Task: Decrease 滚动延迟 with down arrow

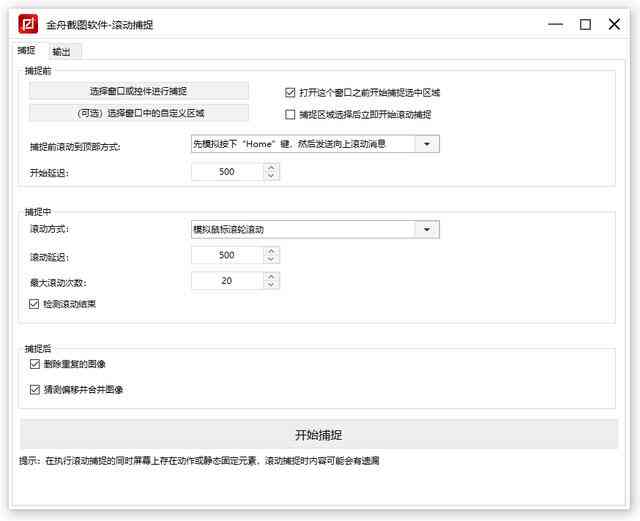Action: coord(271,259)
